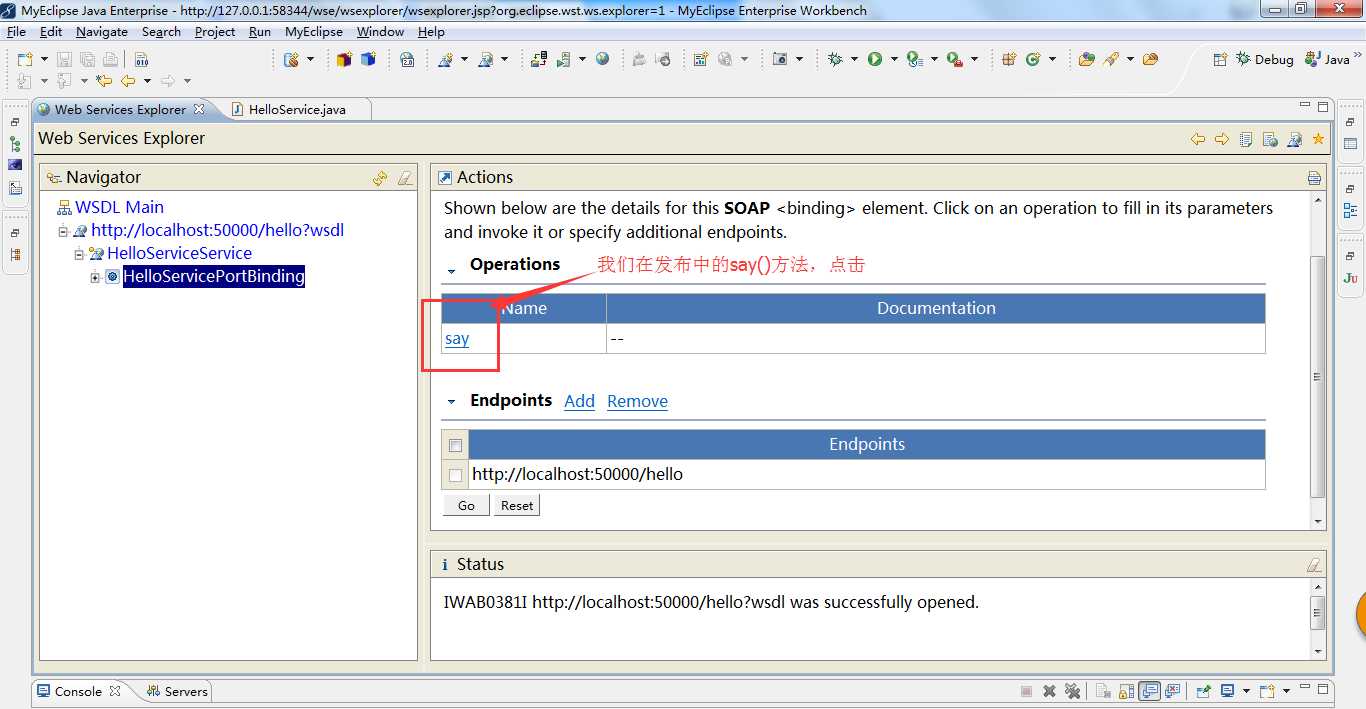Open the WSDL page icon in explorer toolbar

(1294, 139)
